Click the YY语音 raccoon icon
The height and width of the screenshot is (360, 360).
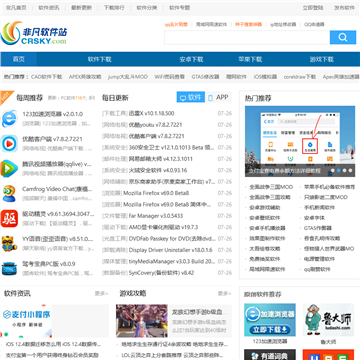click(9, 244)
